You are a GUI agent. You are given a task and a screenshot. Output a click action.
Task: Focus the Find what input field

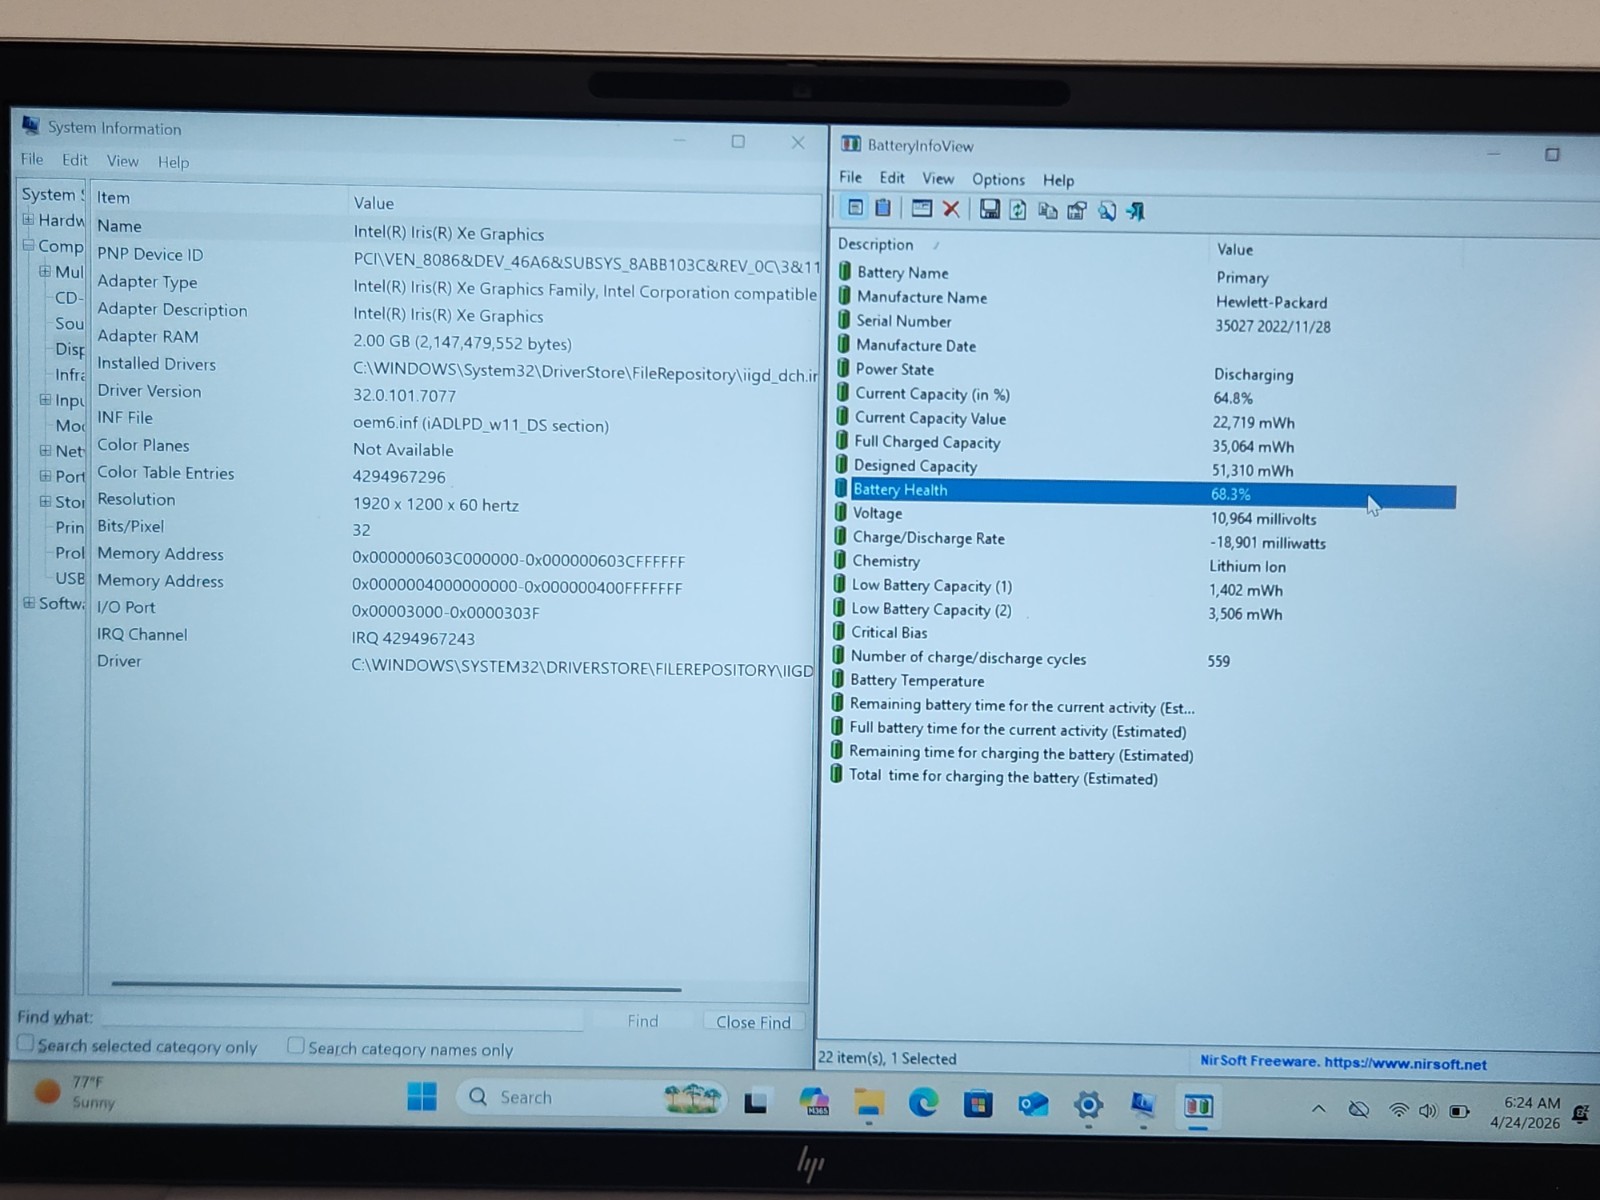(x=342, y=1018)
